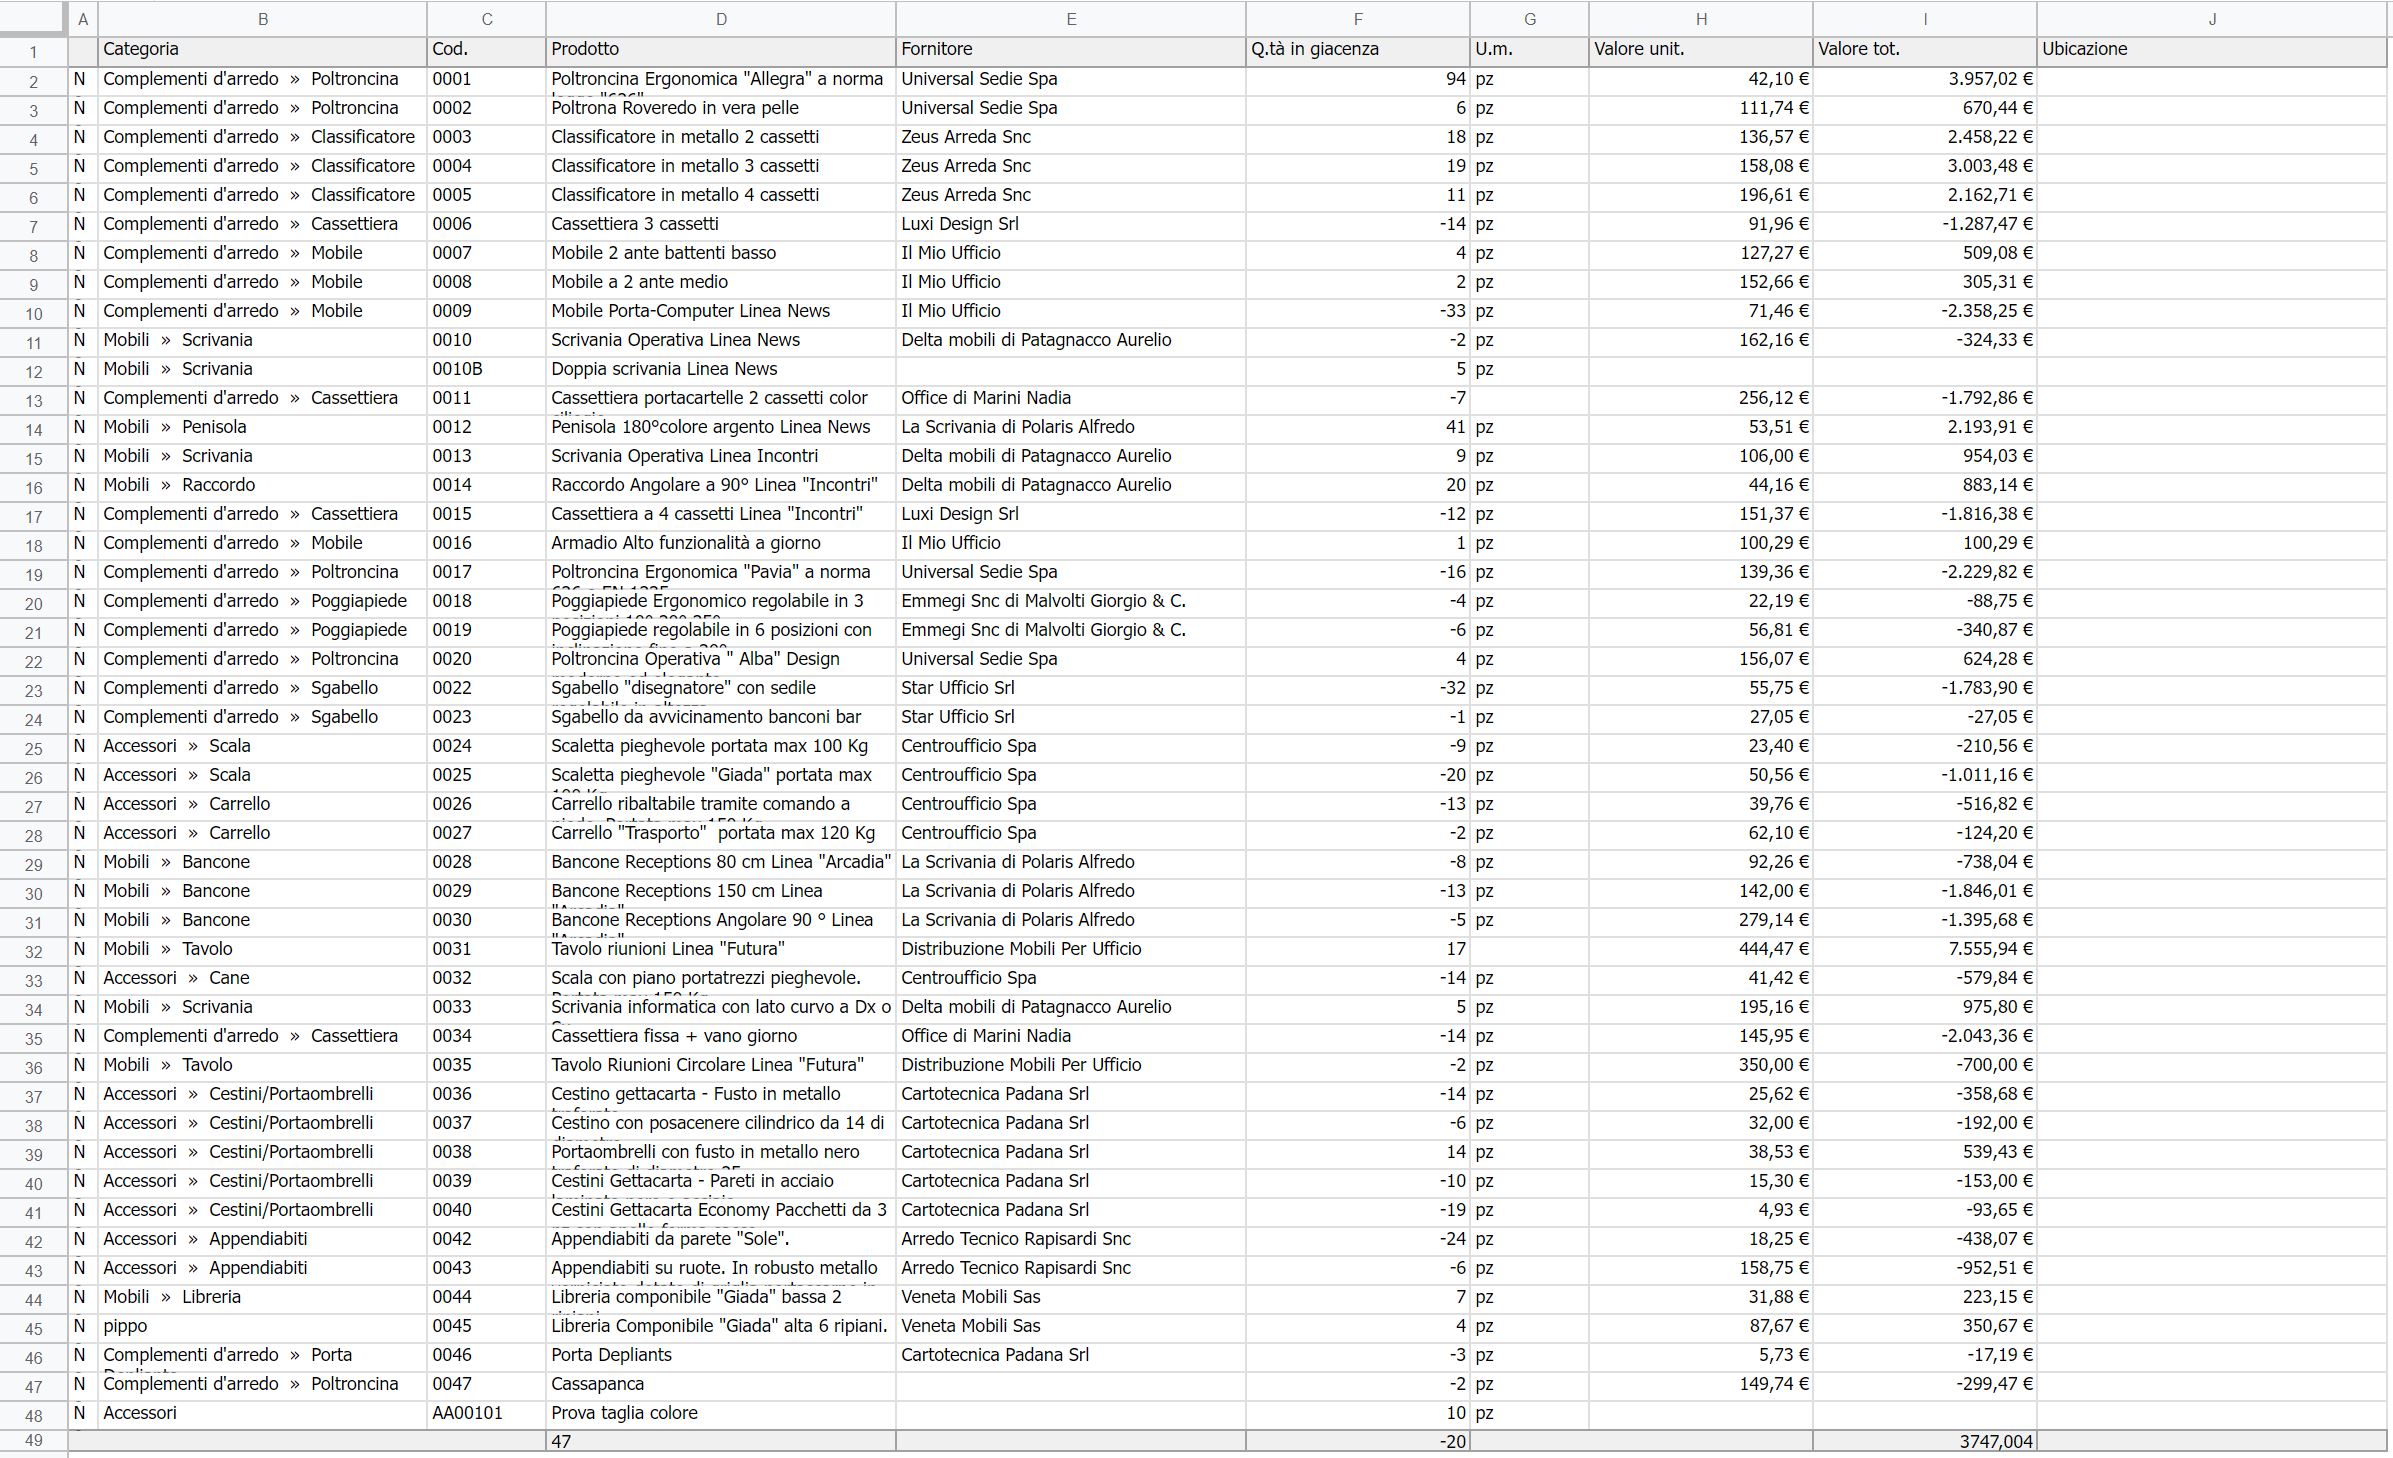Select column F header
This screenshot has height=1458, width=2393.
[1357, 19]
